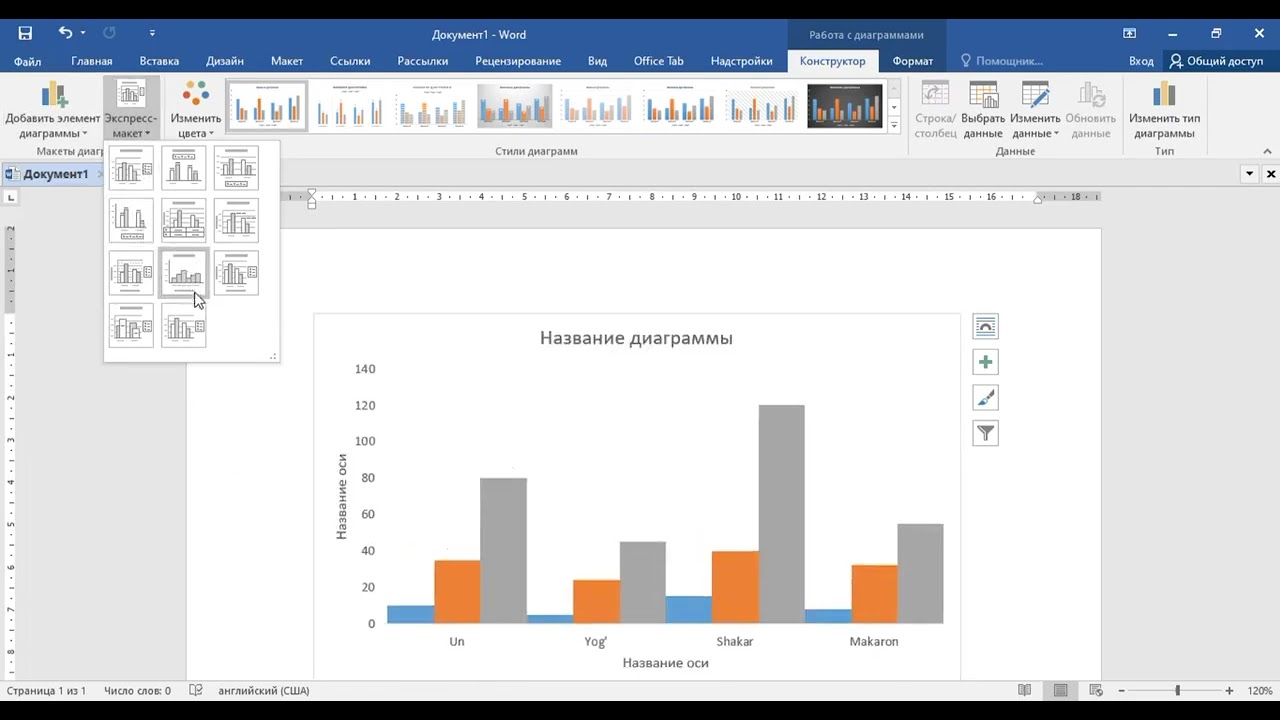Choose the last layout in third row
The width and height of the screenshot is (1280, 720).
tap(236, 272)
